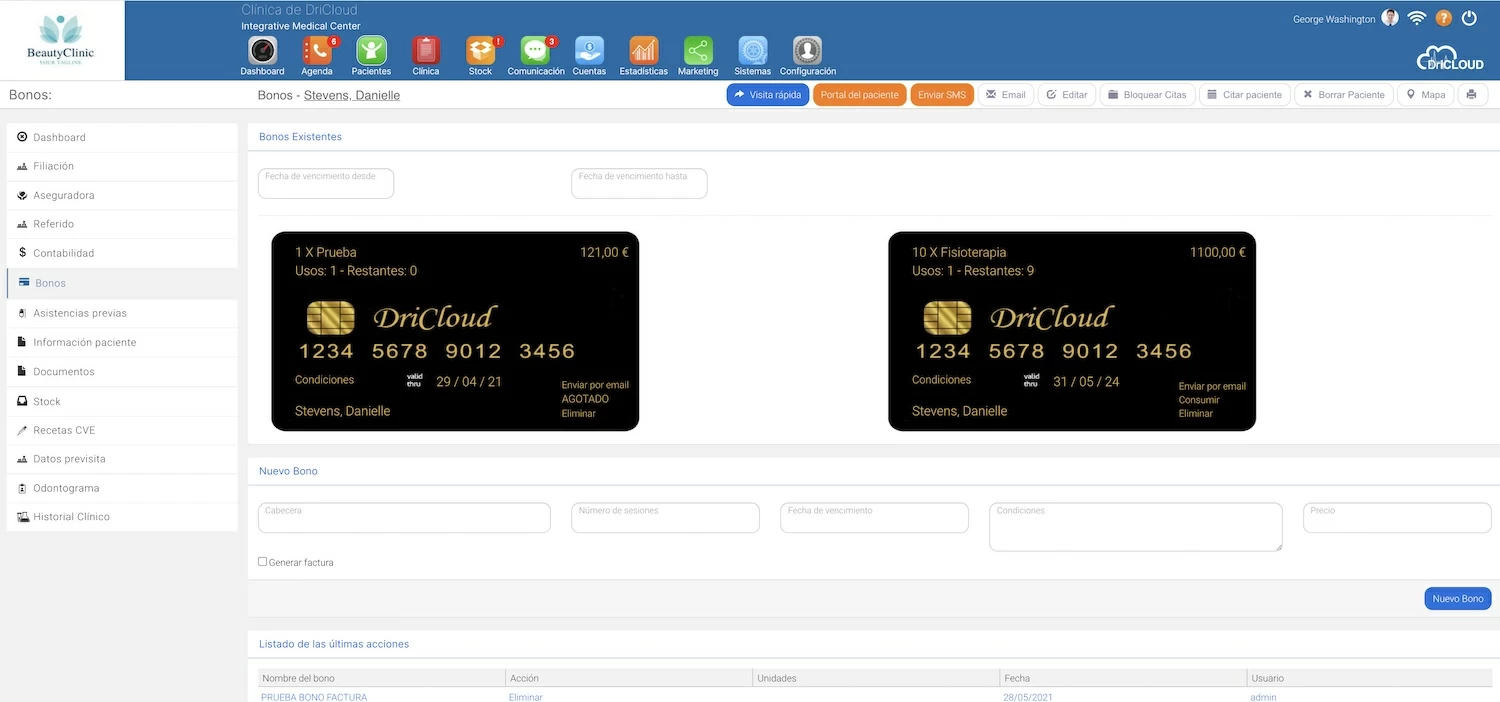The height and width of the screenshot is (702, 1500).
Task: Click Consumir on the Fisioterapia bono card
Action: click(1198, 400)
